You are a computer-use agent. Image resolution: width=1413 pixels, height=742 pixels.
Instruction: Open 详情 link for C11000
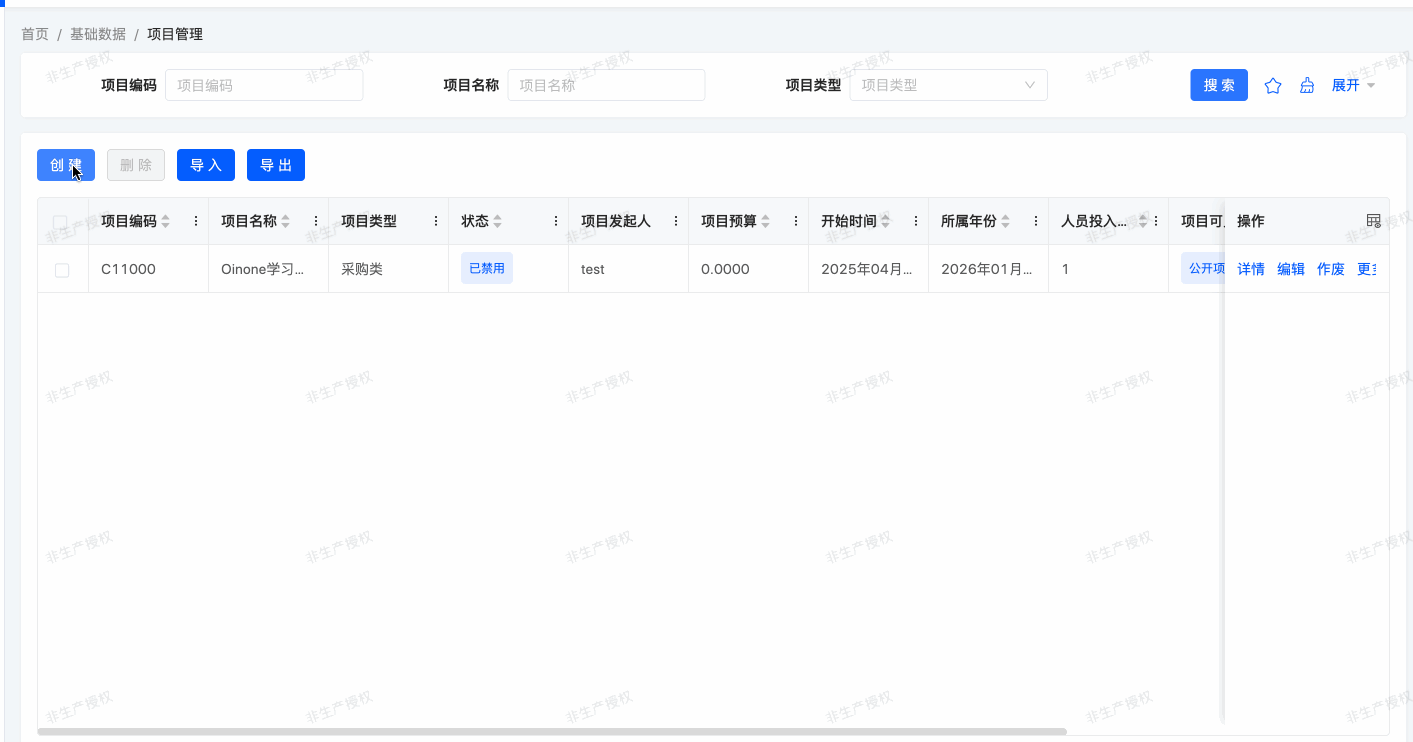point(1251,269)
